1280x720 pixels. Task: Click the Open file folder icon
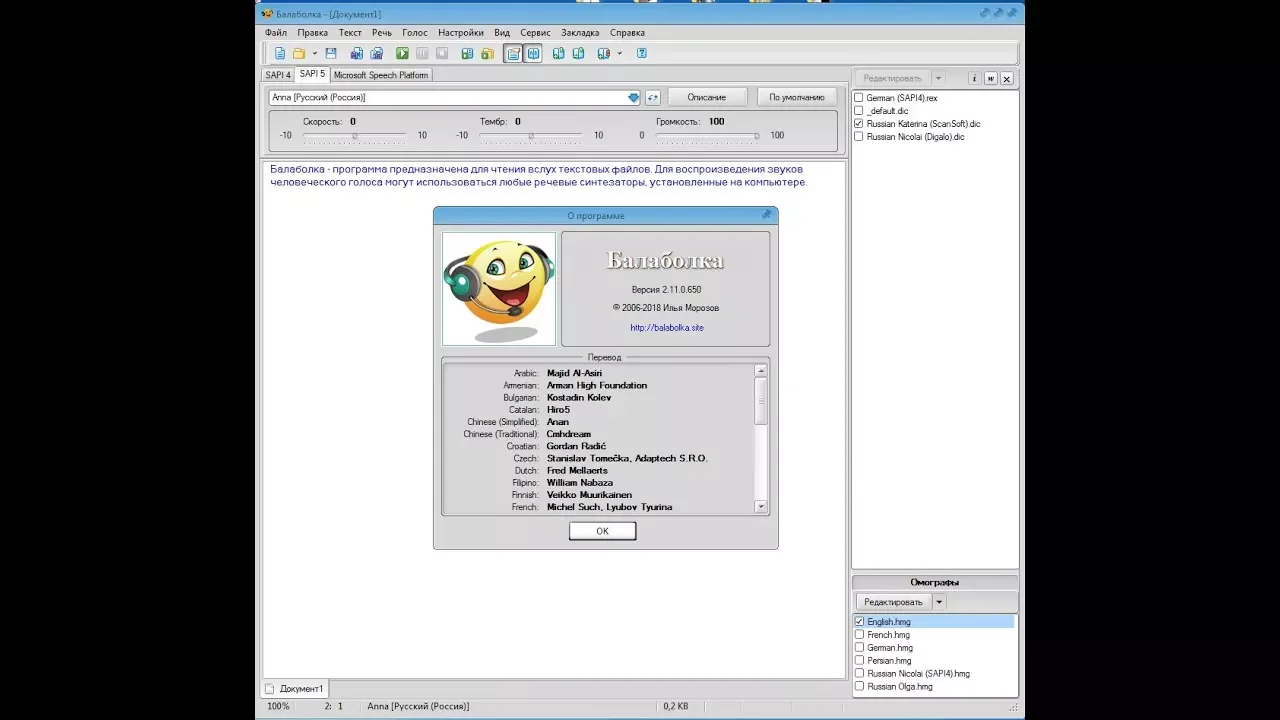pos(299,54)
